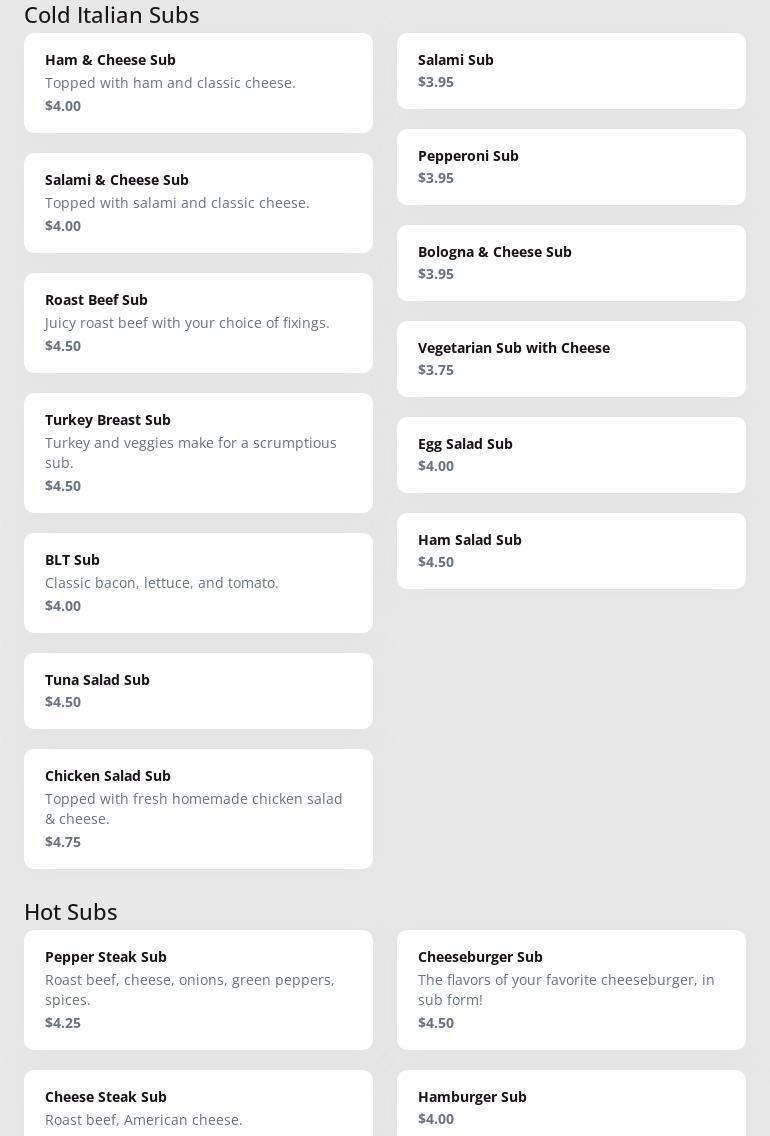Add the BLT Sub item
Screen dimensions: 770x1136
(x=198, y=583)
